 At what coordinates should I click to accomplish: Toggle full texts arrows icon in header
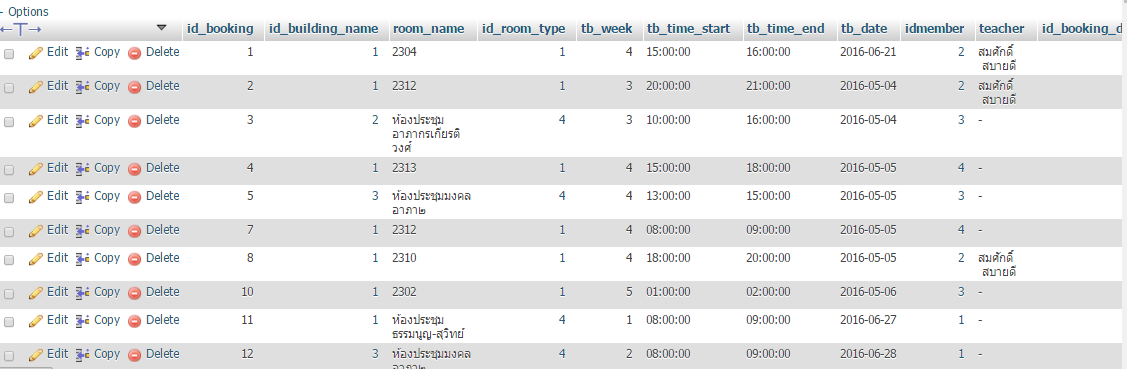21,29
